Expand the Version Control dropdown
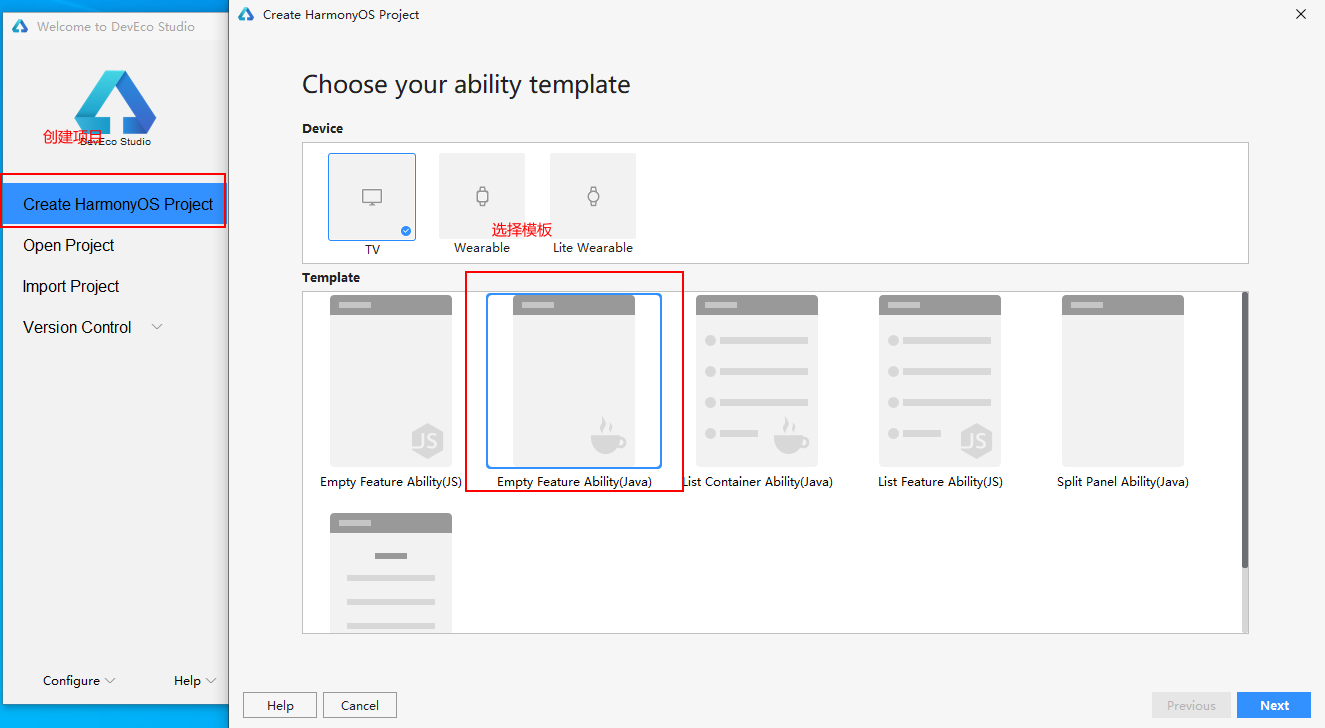Image resolution: width=1325 pixels, height=728 pixels. click(93, 327)
